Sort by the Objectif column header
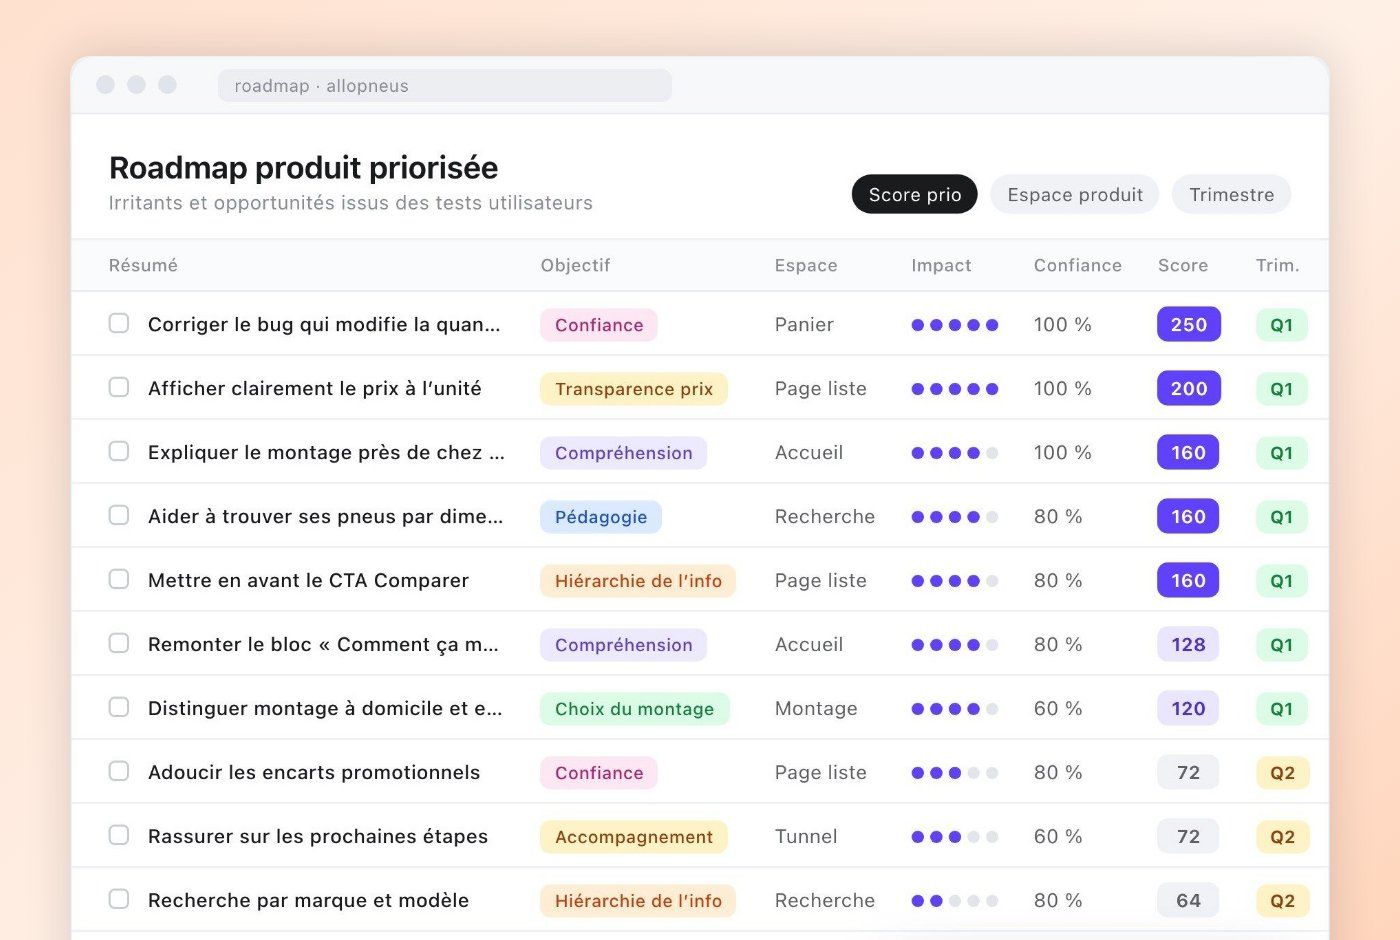This screenshot has width=1400, height=940. coord(575,265)
